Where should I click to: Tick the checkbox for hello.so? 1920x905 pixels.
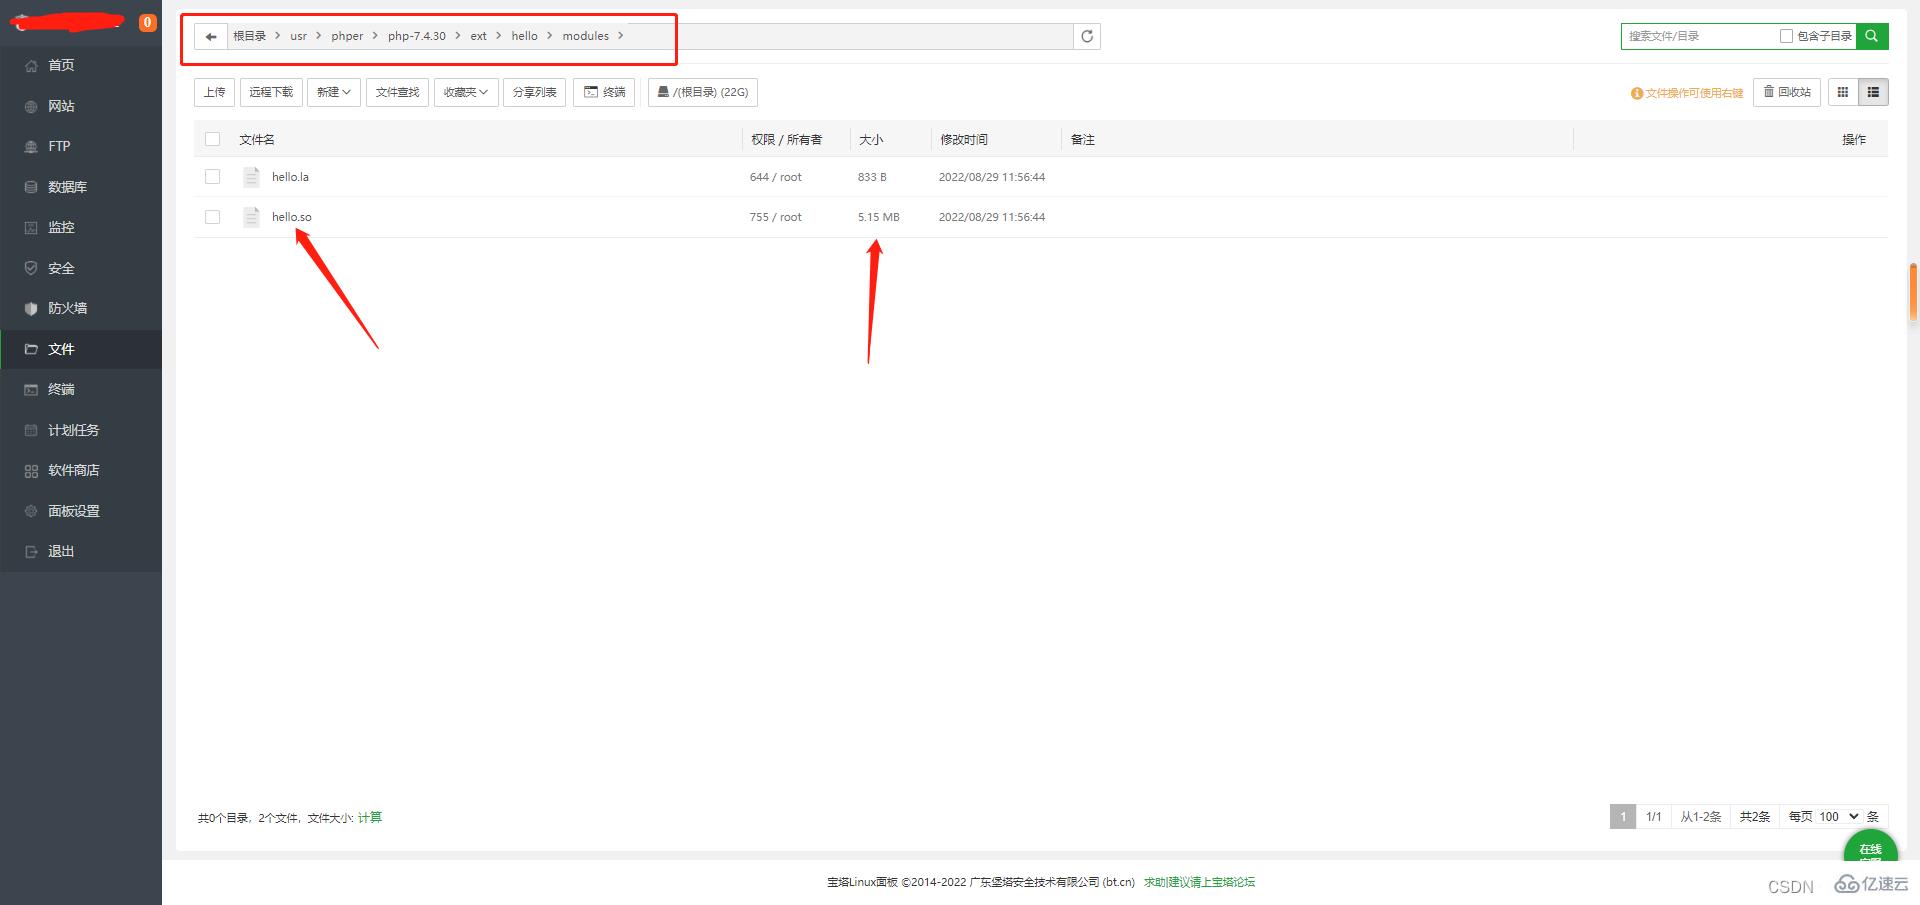point(212,217)
